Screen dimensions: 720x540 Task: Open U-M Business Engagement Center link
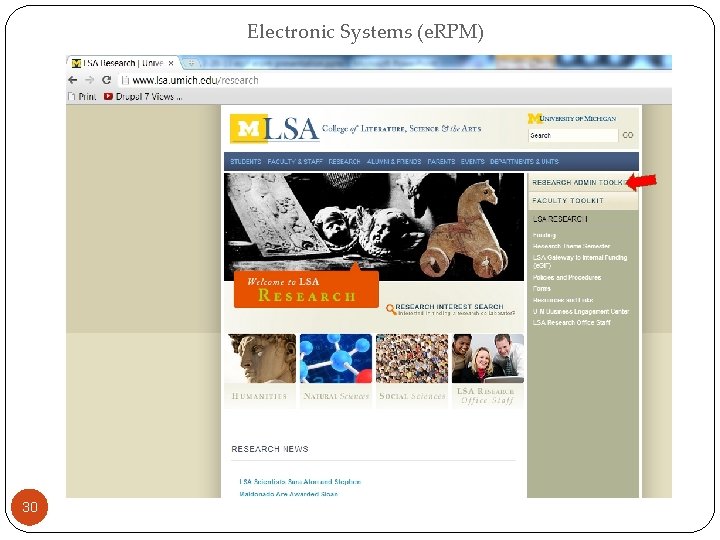581,311
